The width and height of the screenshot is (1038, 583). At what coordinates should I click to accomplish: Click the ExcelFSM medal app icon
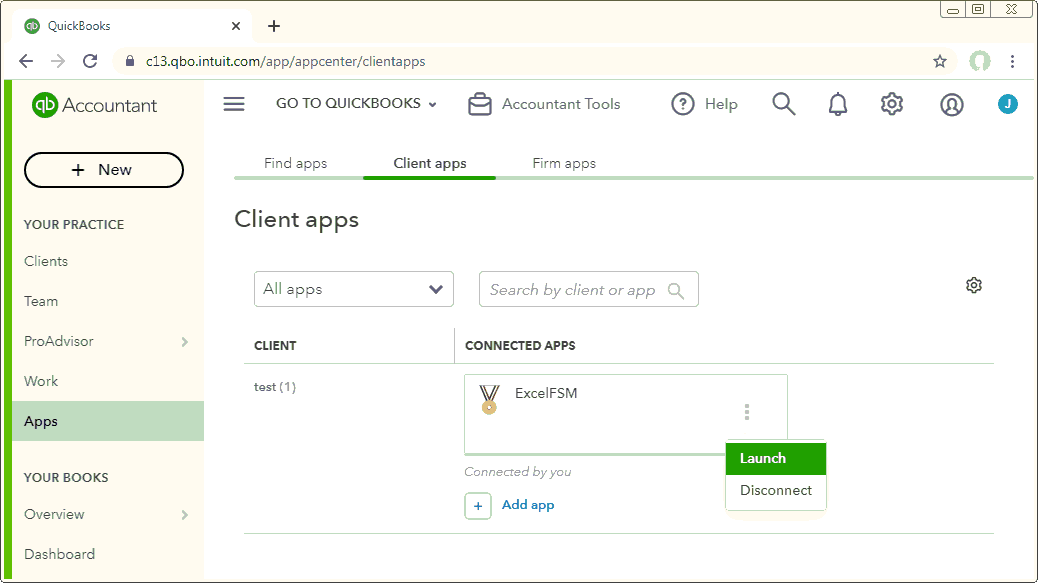click(489, 399)
